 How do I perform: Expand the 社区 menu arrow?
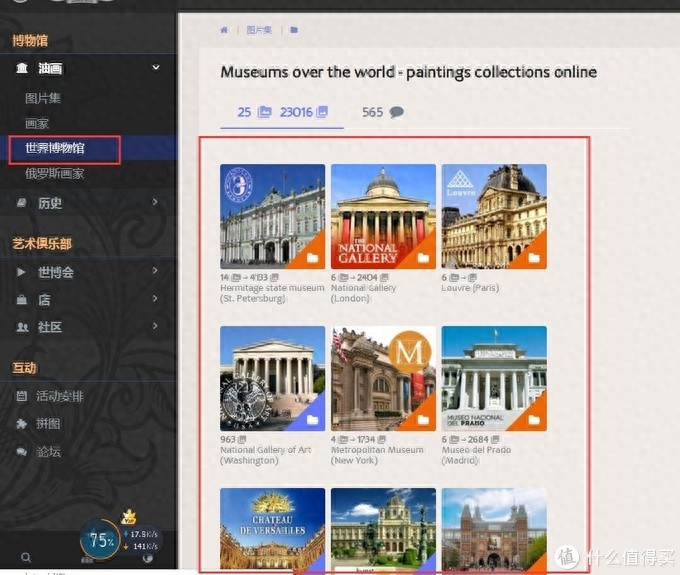[x=155, y=326]
